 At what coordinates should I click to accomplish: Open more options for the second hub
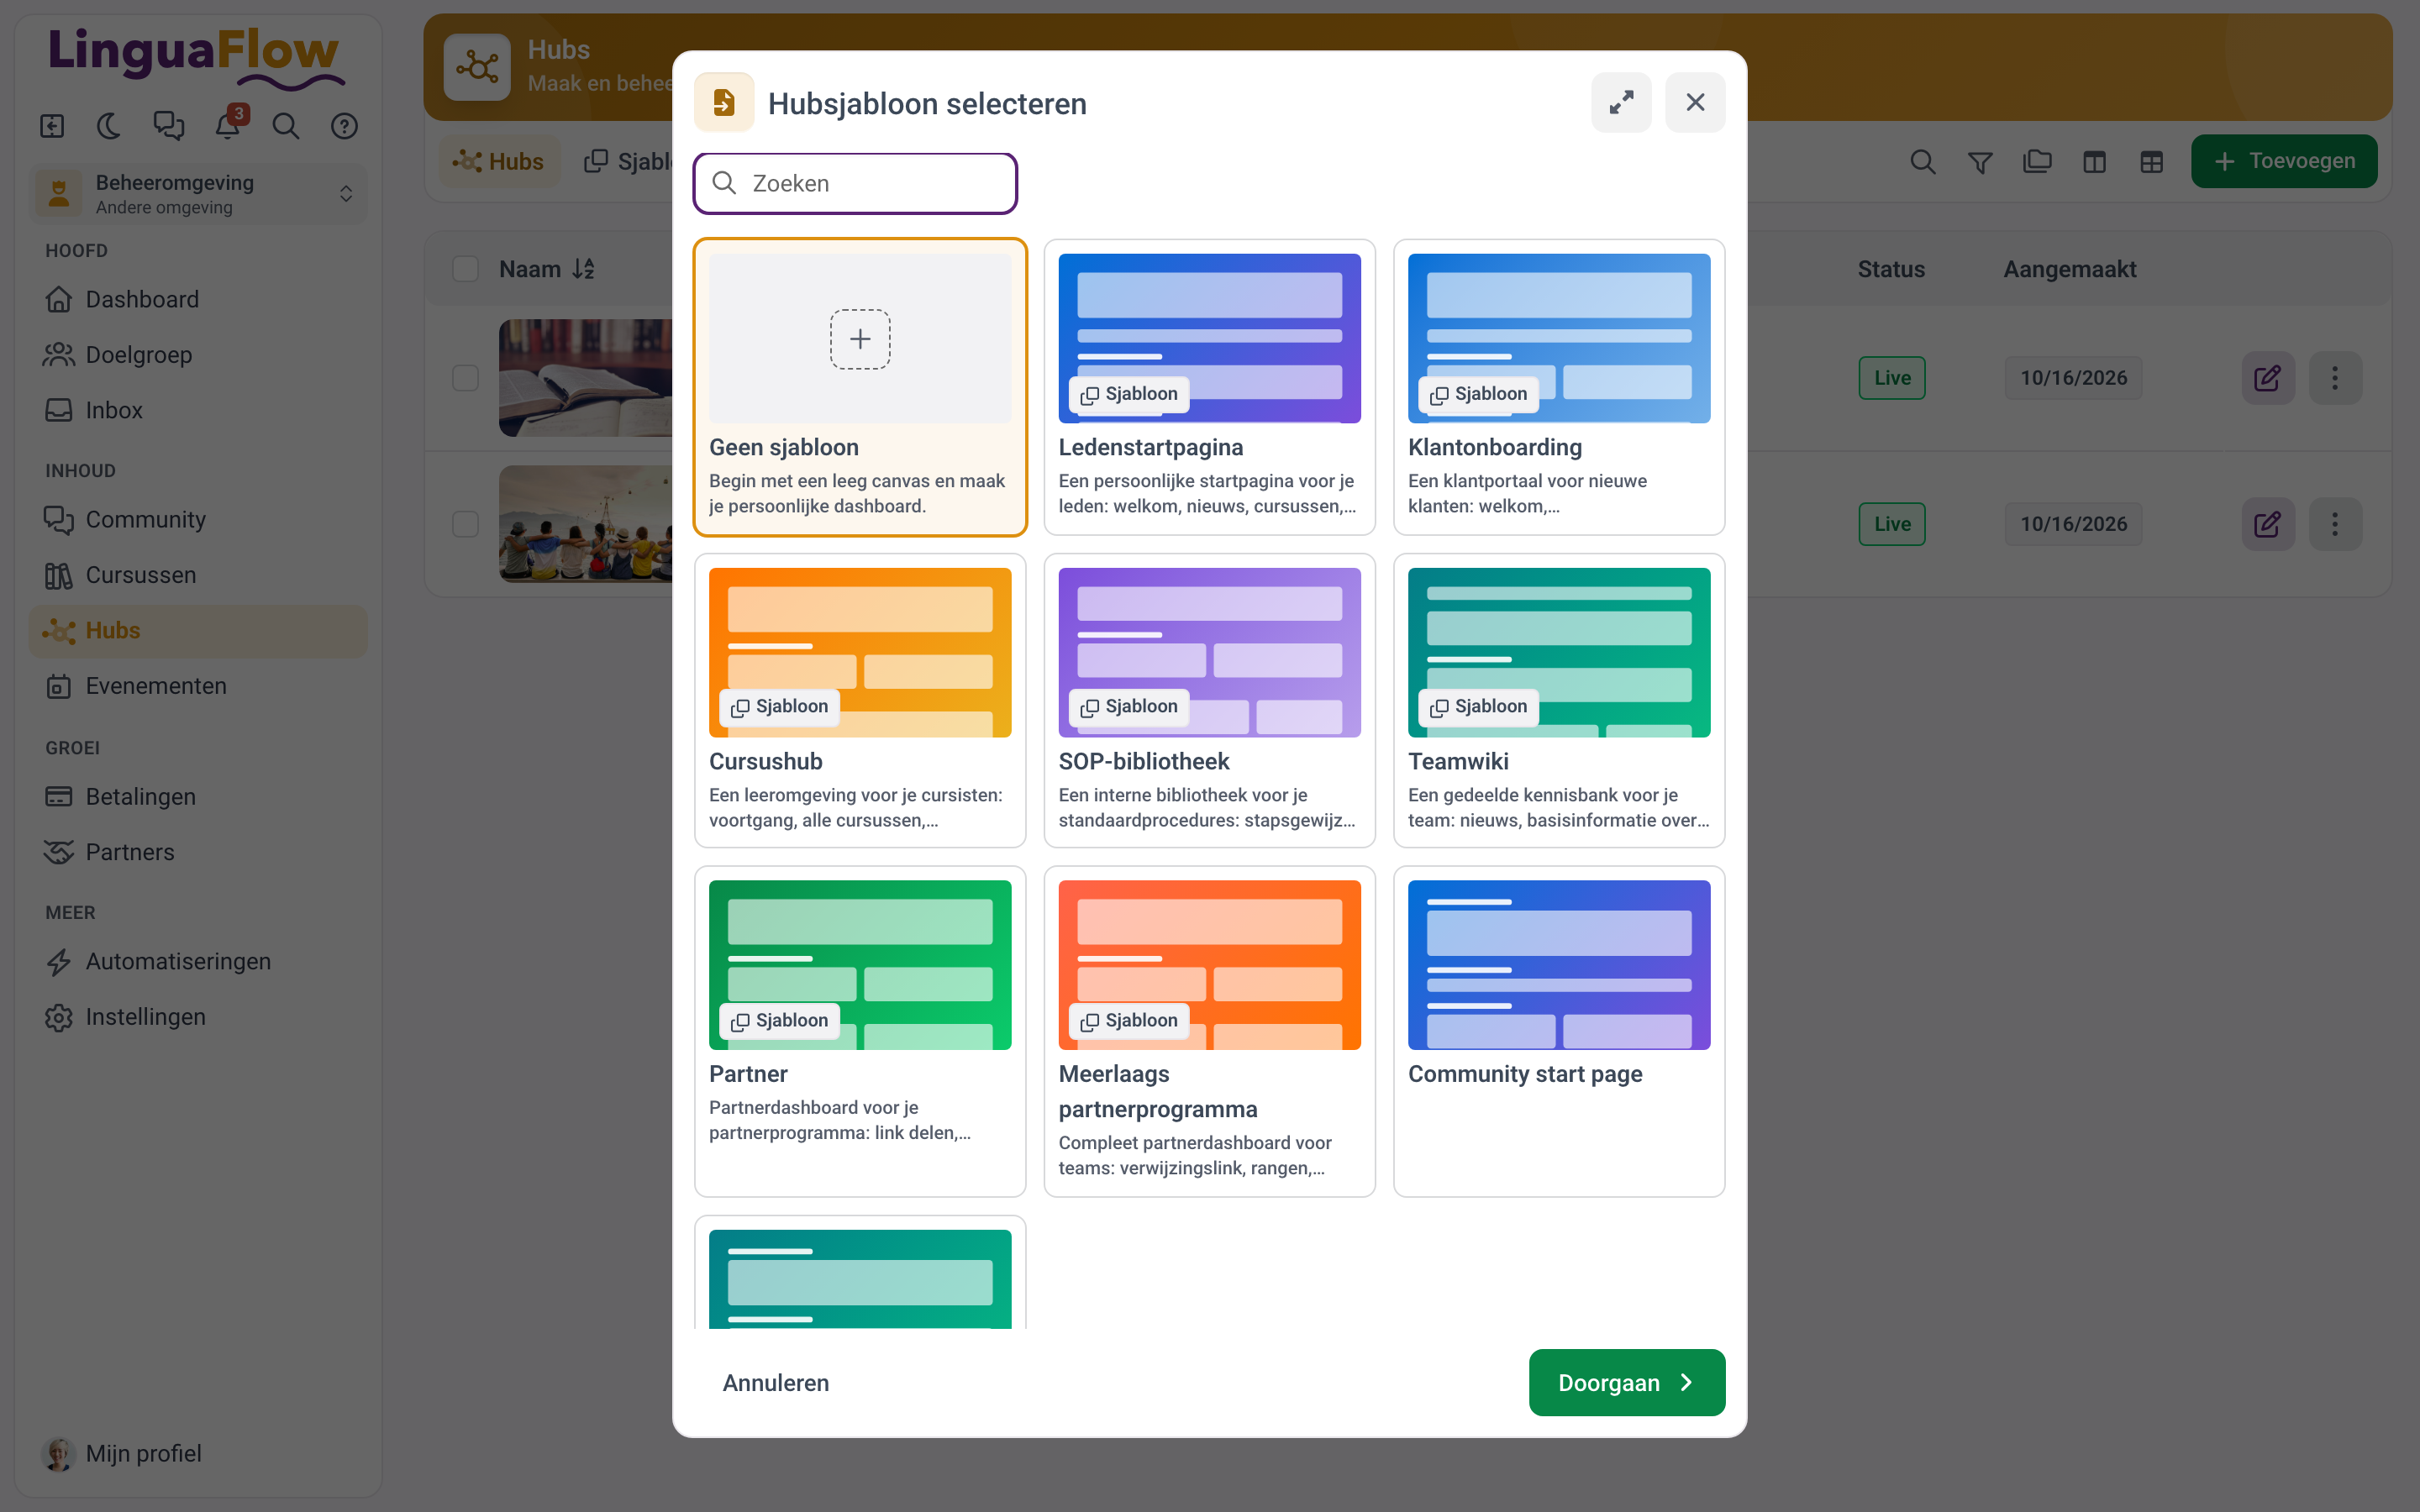pyautogui.click(x=2335, y=524)
